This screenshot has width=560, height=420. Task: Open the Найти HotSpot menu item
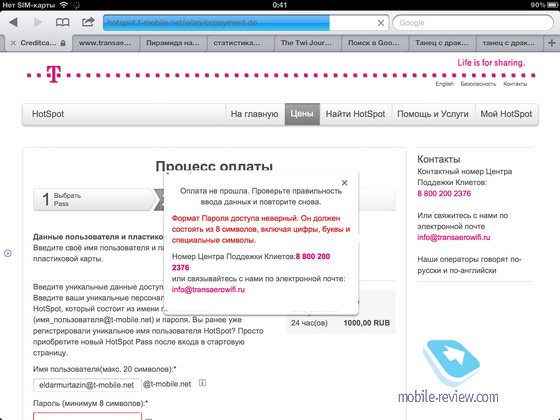pyautogui.click(x=355, y=114)
